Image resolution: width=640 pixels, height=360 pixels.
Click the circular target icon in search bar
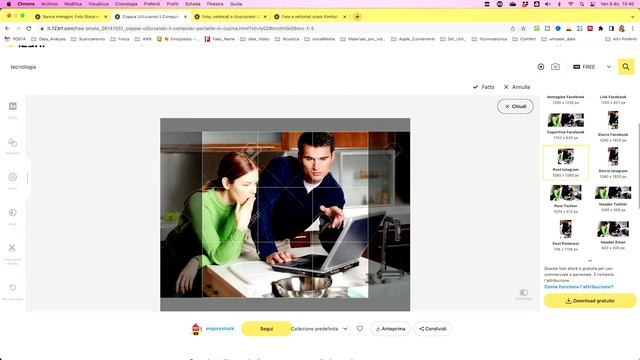540,67
